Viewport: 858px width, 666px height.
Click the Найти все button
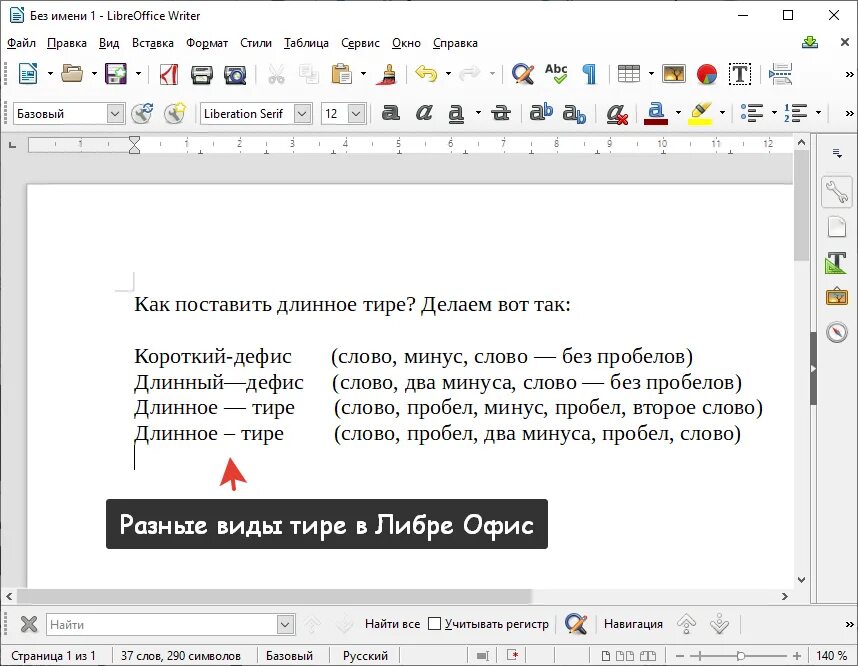click(392, 624)
